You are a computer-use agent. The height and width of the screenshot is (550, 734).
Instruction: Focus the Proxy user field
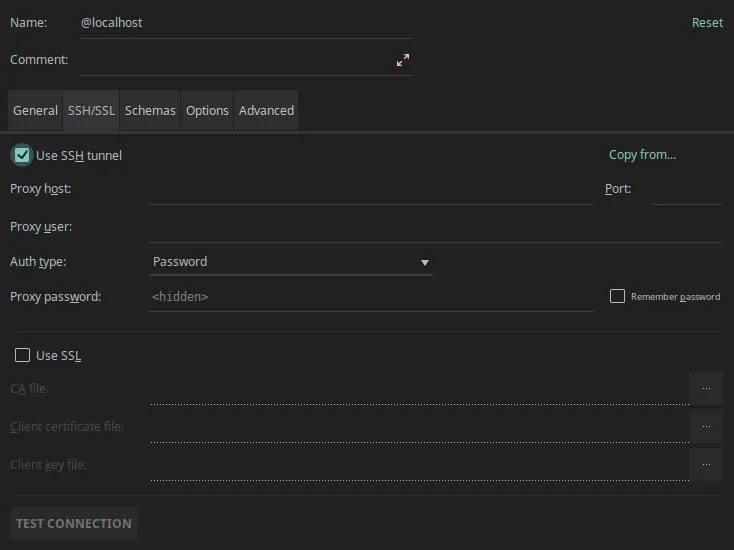[x=435, y=228]
